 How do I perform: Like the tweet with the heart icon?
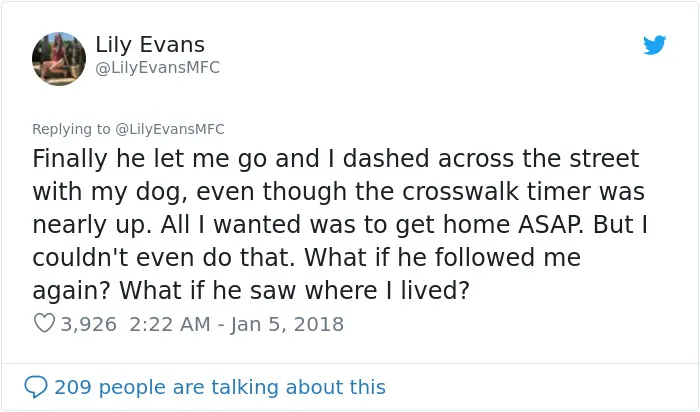(44, 323)
